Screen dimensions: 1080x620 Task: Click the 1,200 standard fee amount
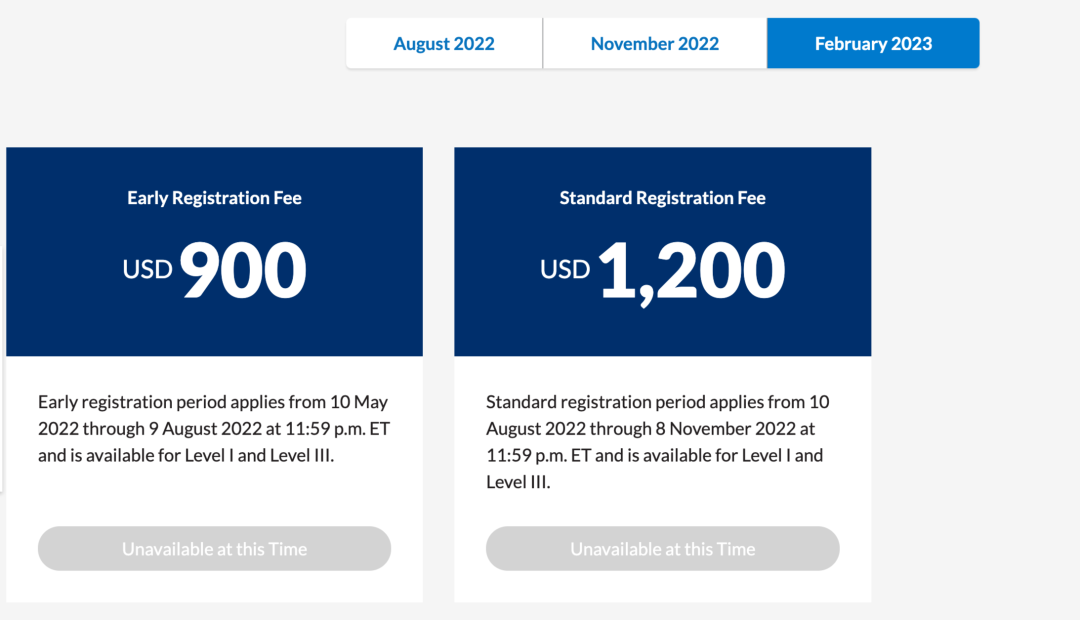point(691,271)
